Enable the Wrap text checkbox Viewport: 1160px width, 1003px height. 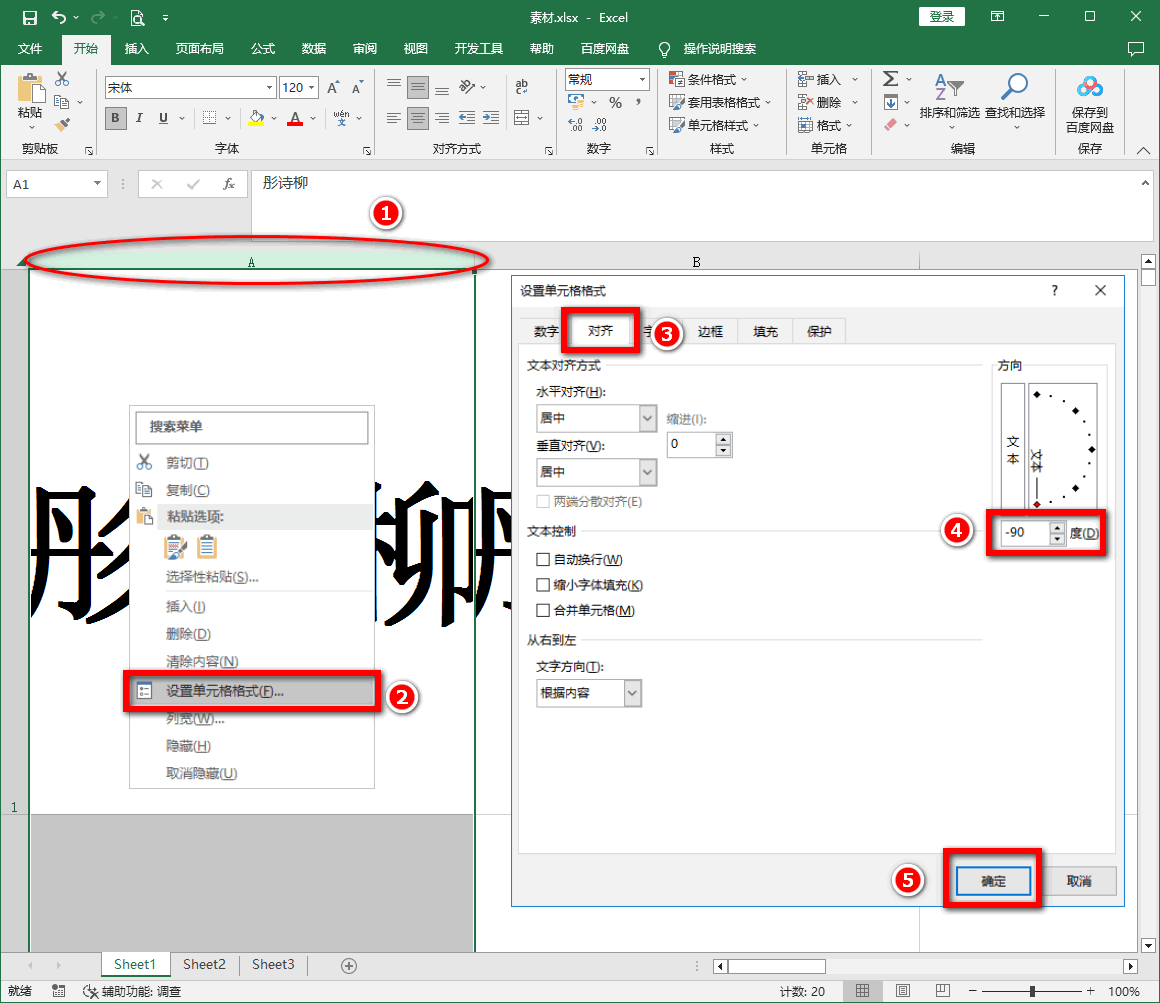coord(543,560)
